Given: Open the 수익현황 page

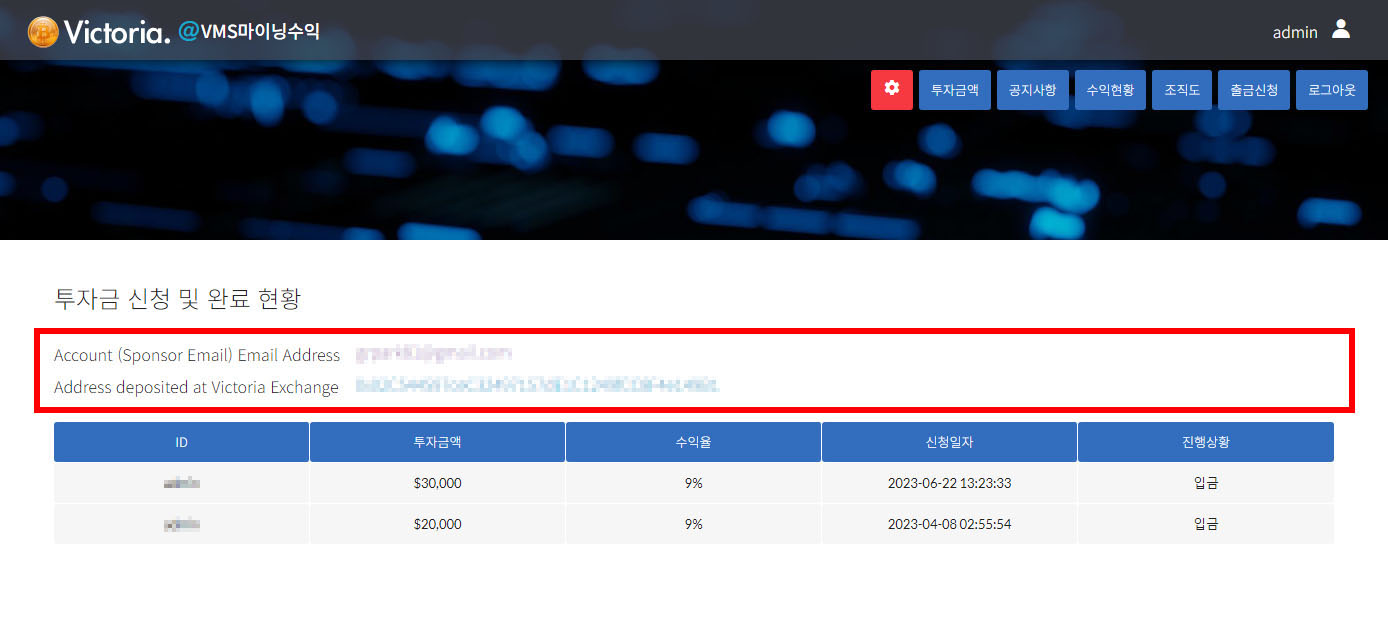Looking at the screenshot, I should [x=1110, y=89].
